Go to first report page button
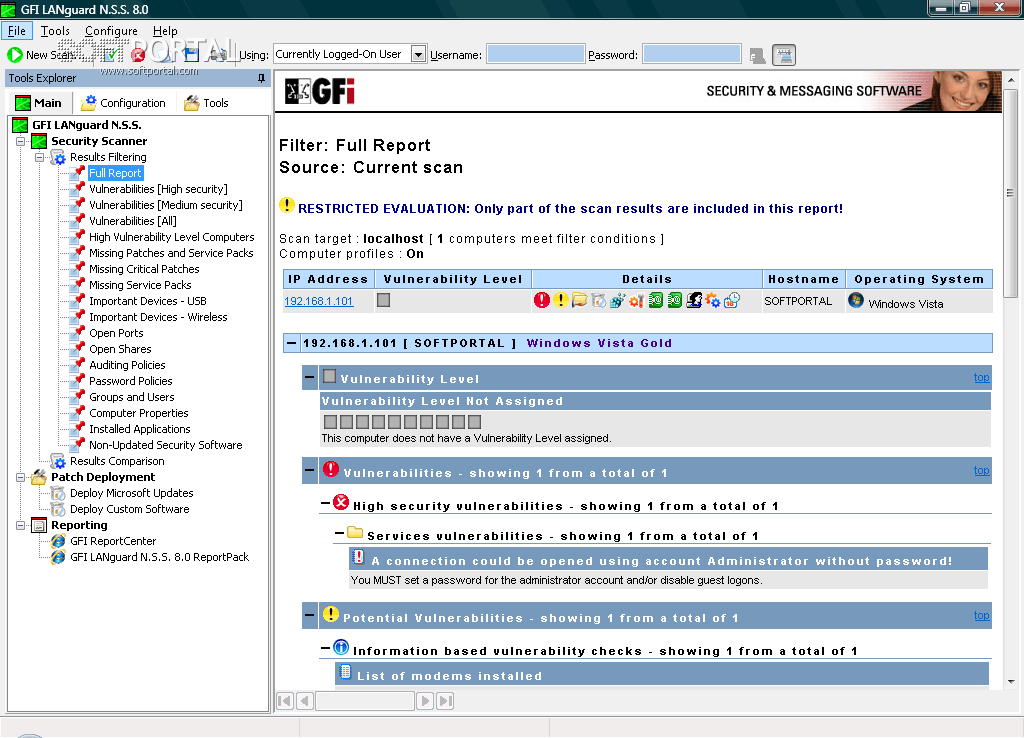The height and width of the screenshot is (738, 1024). (285, 701)
